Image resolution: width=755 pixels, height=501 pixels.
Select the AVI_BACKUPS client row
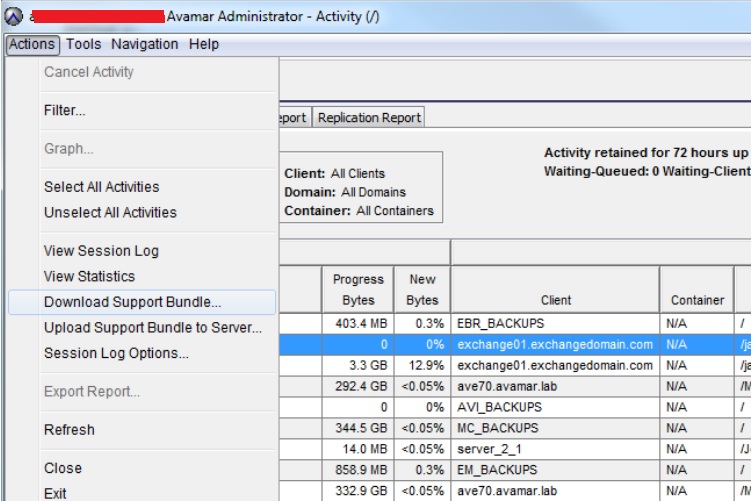pos(515,407)
